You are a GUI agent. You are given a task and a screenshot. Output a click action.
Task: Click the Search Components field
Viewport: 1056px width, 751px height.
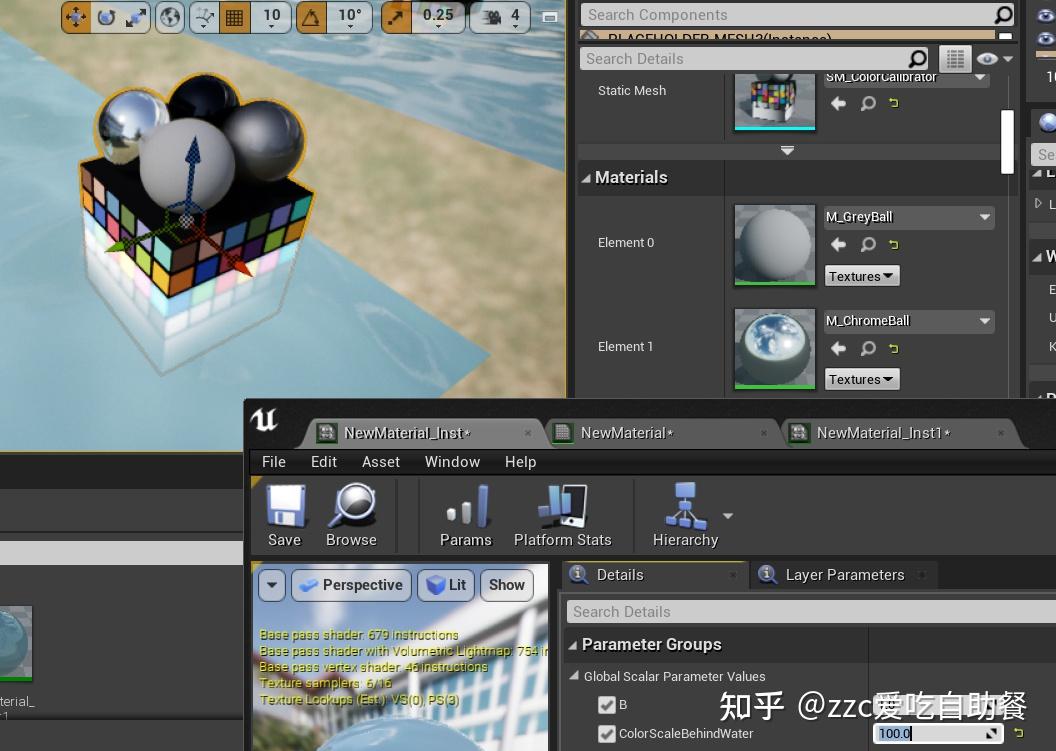tap(787, 15)
